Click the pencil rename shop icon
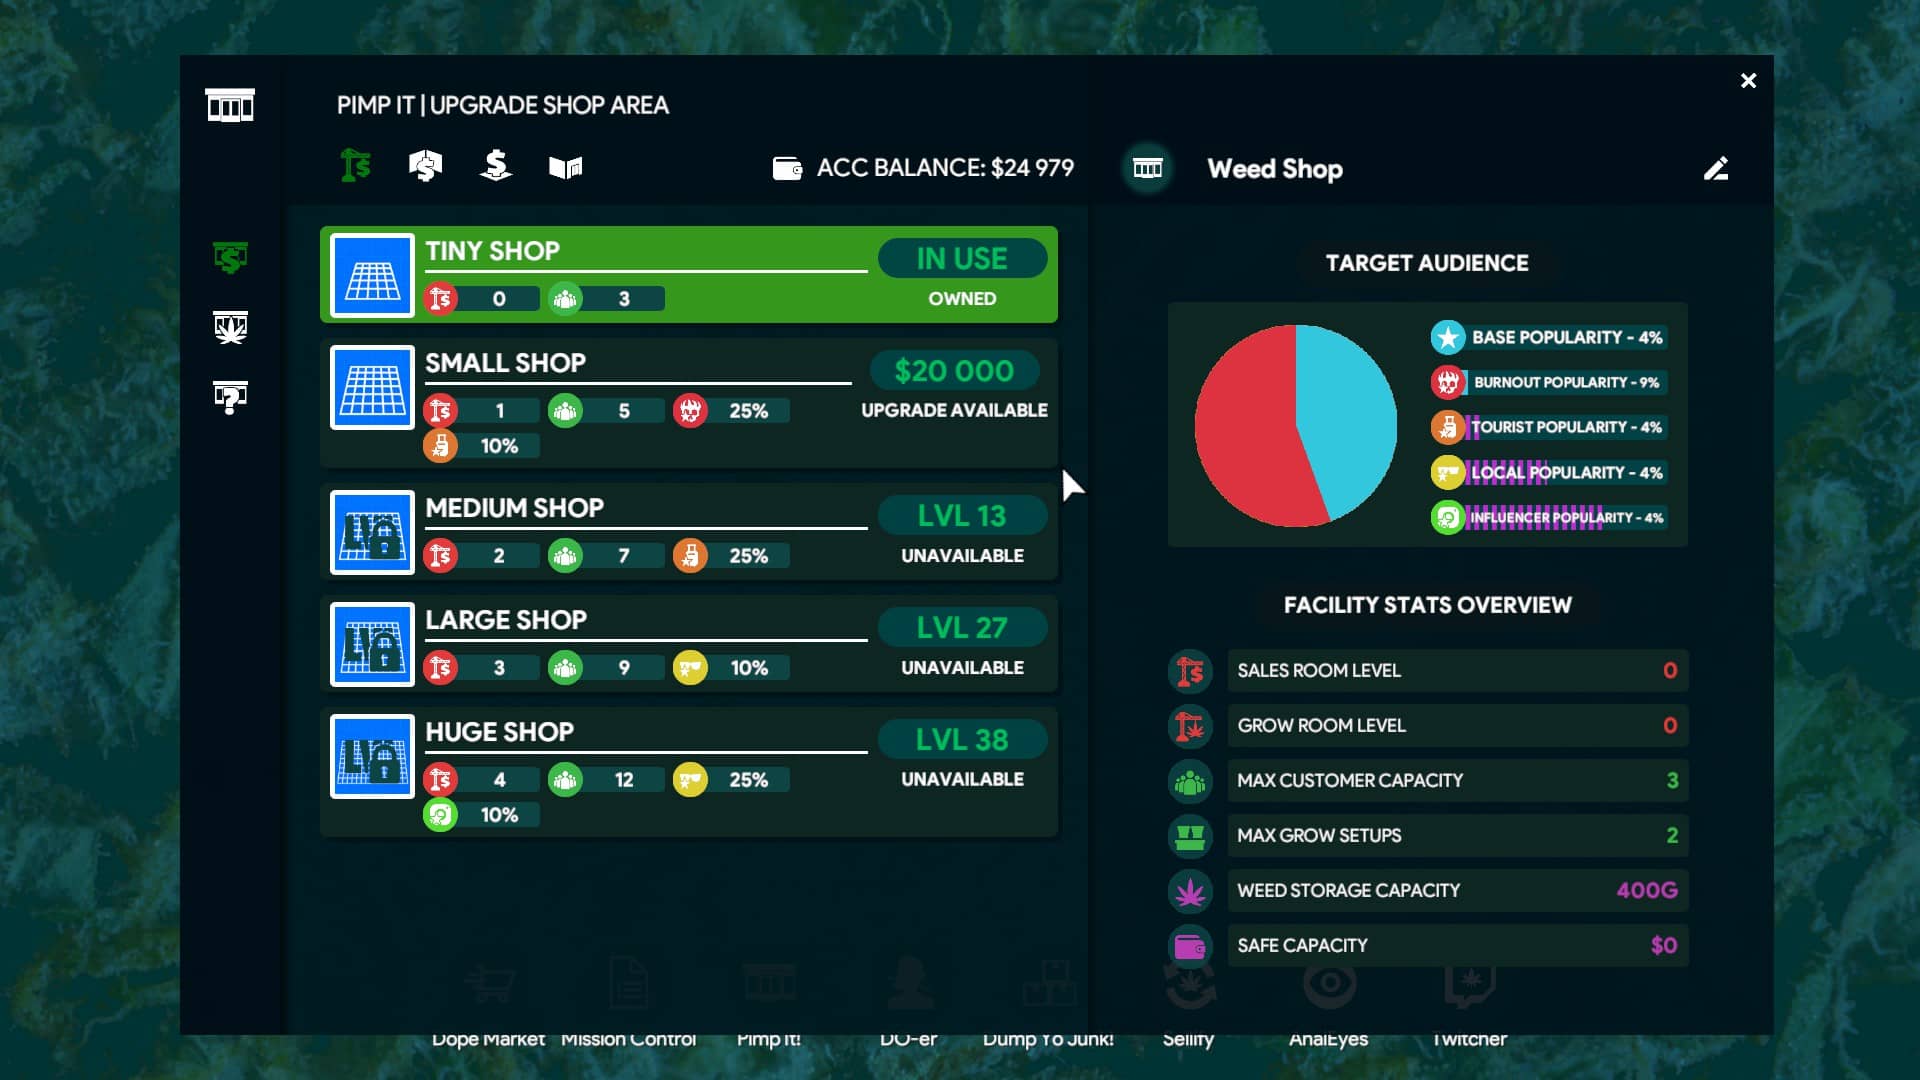The width and height of the screenshot is (1920, 1080). [1716, 168]
